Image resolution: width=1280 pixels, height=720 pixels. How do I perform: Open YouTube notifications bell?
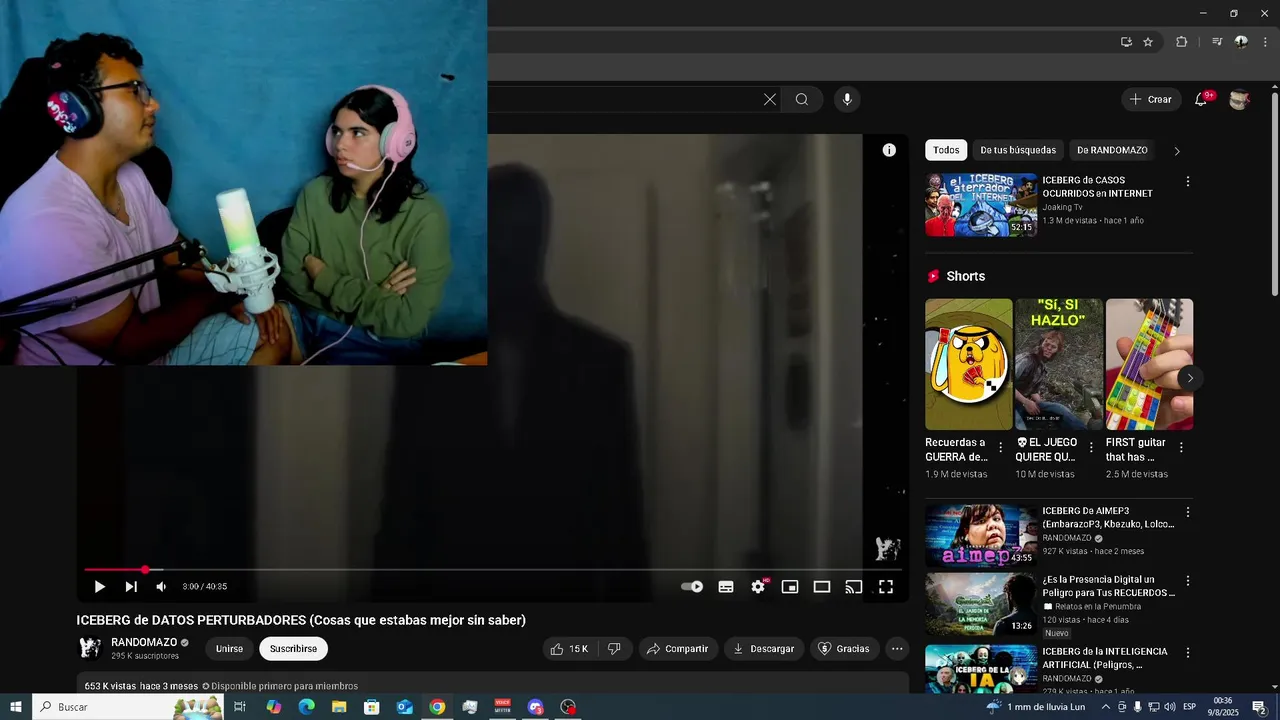pos(1201,99)
